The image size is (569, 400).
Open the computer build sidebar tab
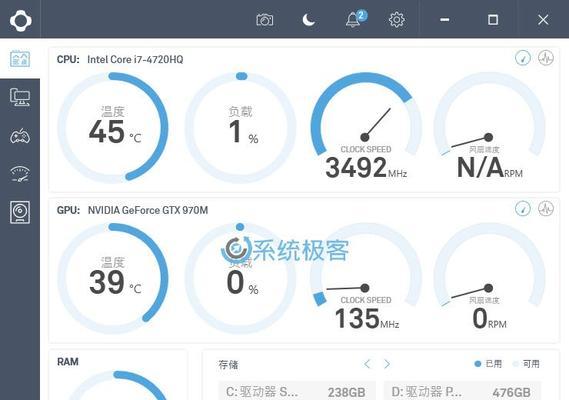point(20,97)
